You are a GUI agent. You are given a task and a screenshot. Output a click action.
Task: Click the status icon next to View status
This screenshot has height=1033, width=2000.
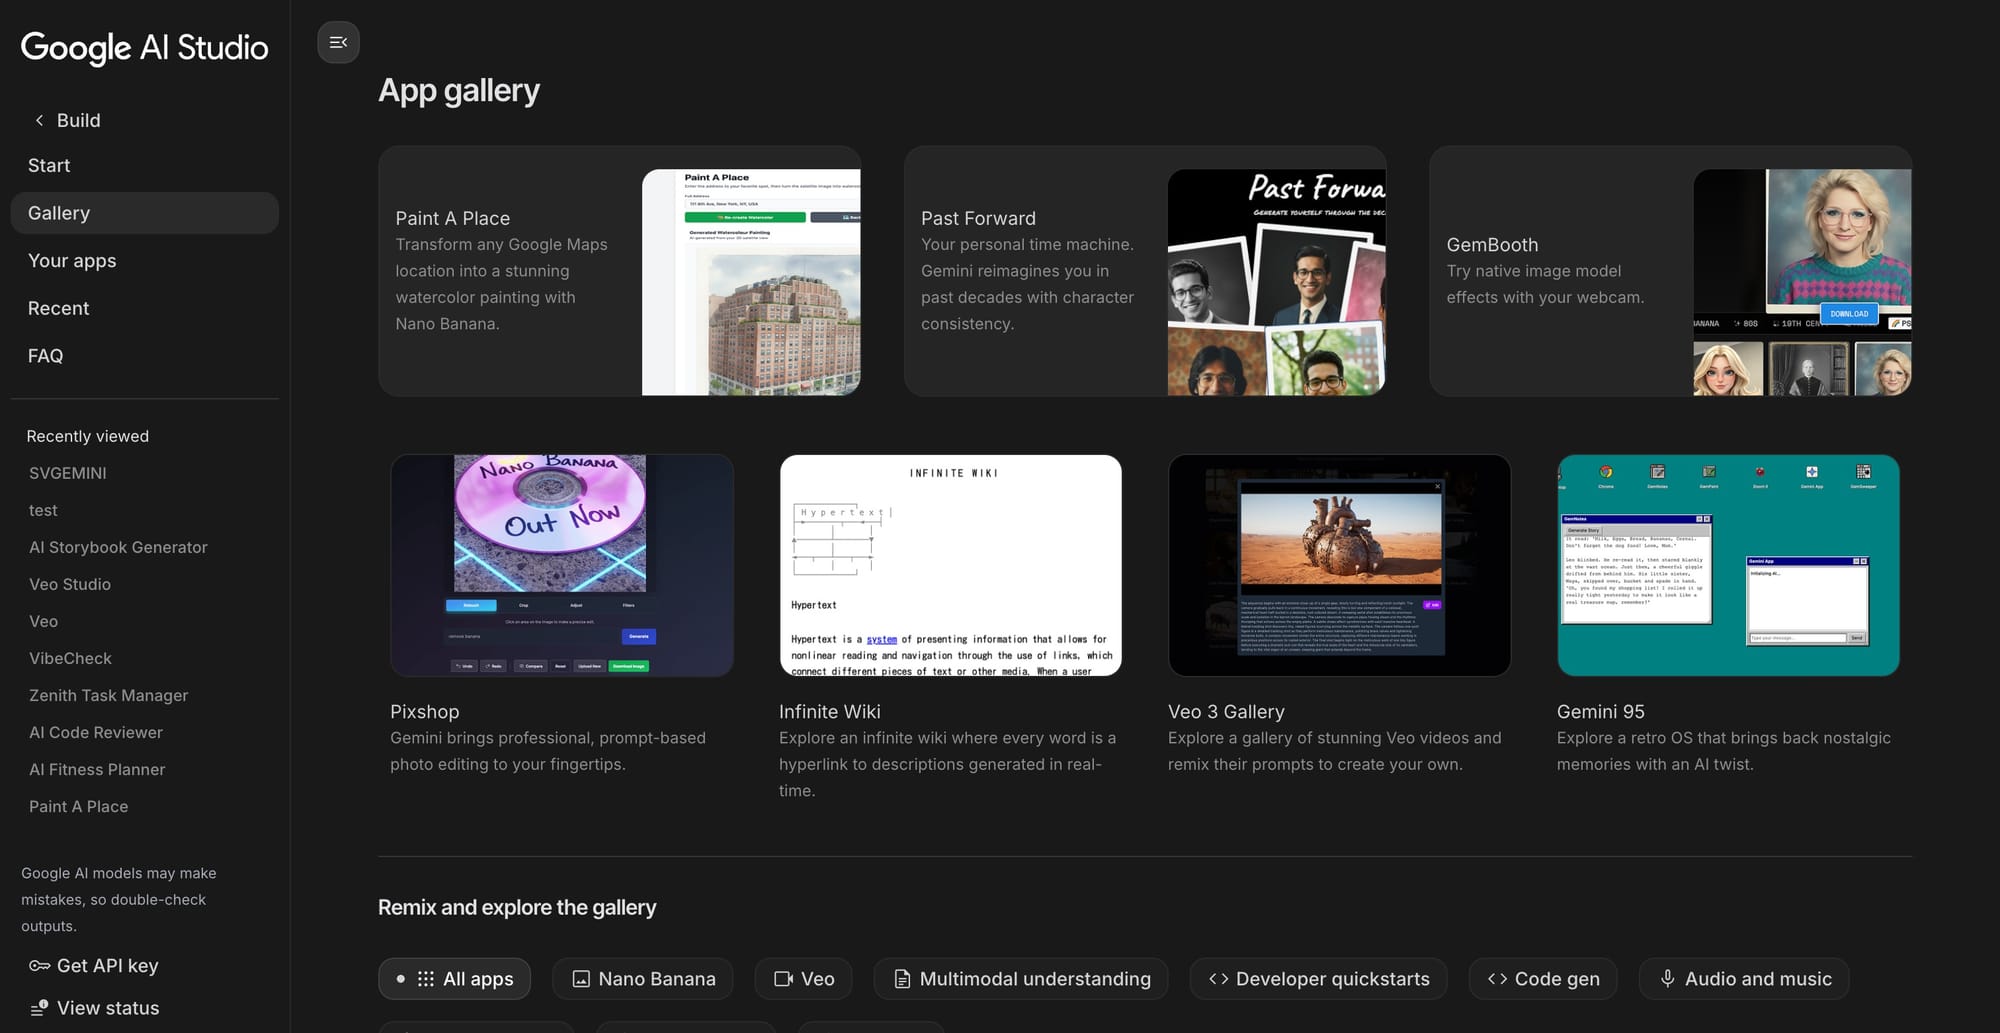40,1007
